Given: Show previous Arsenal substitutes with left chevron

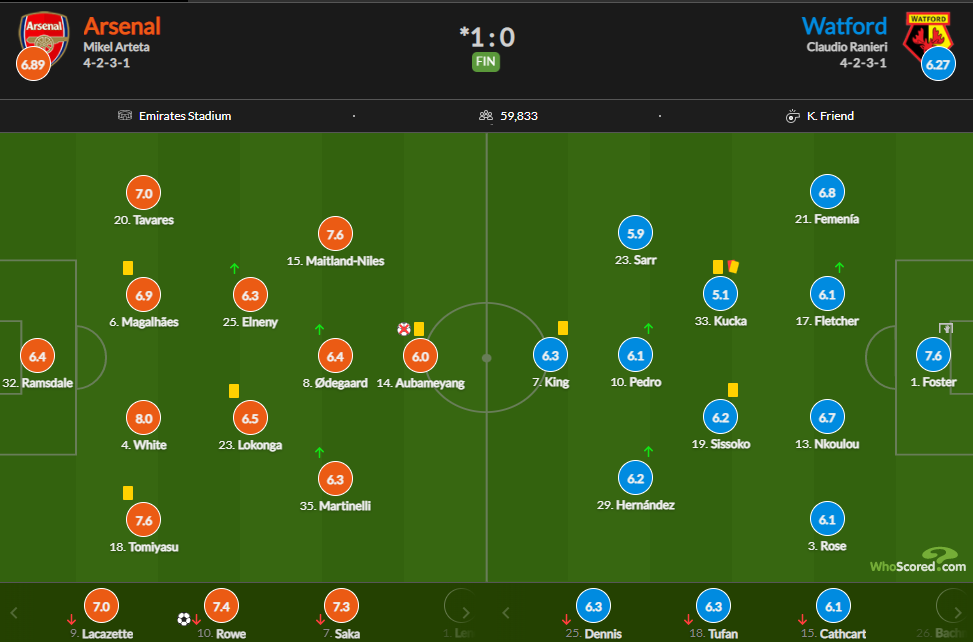Looking at the screenshot, I should coord(14,613).
